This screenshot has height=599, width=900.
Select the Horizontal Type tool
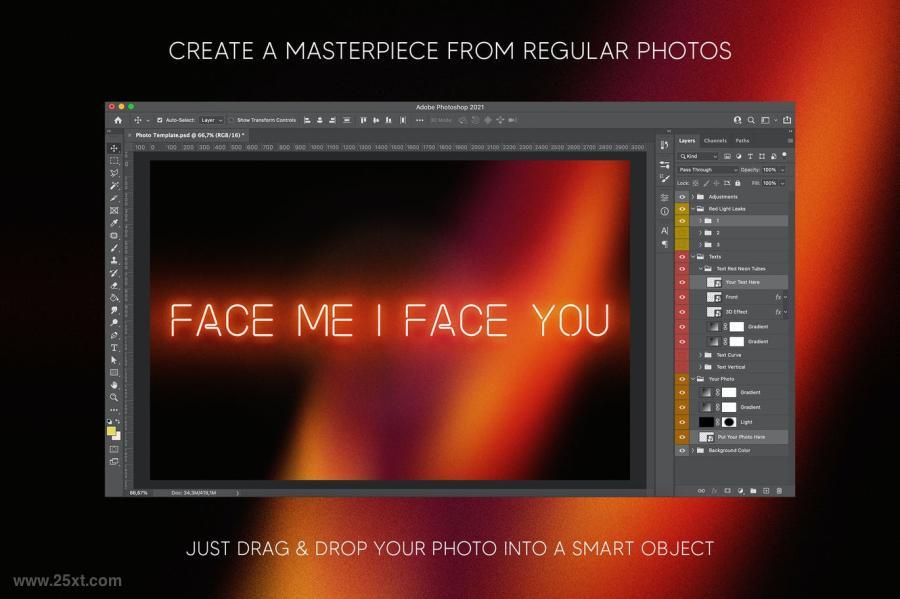[x=114, y=348]
